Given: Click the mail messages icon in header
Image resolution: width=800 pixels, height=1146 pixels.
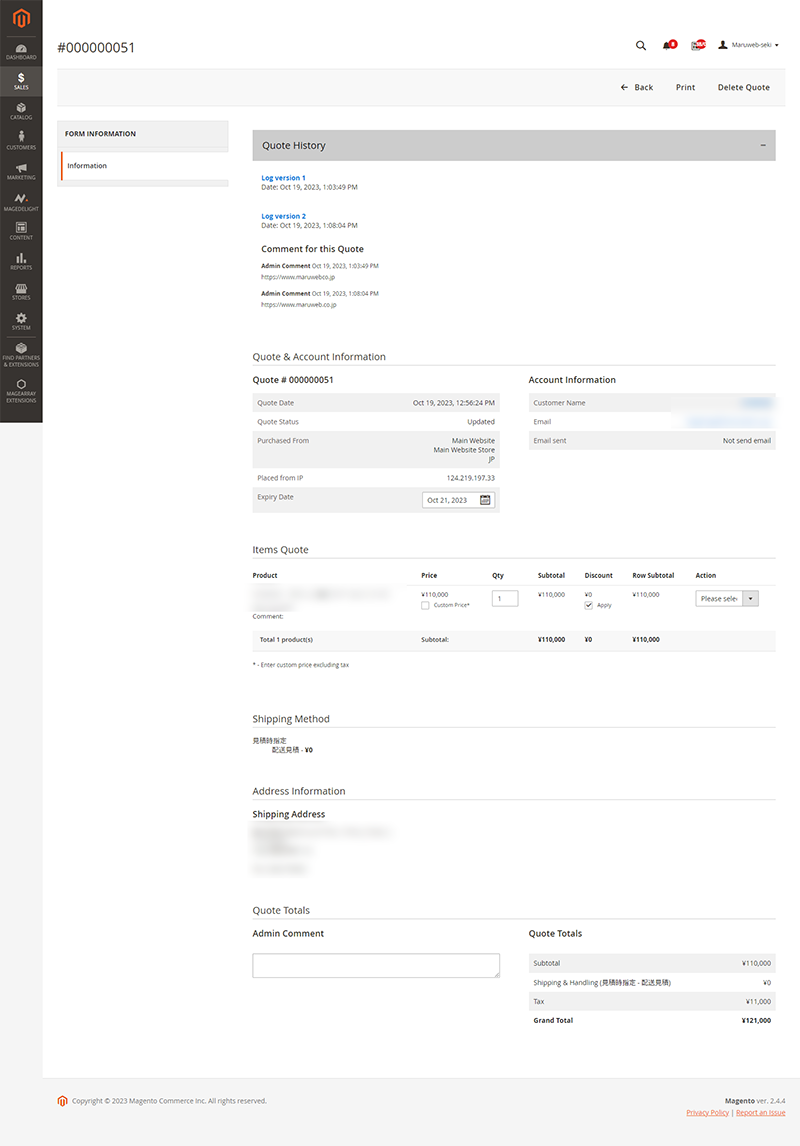Looking at the screenshot, I should 698,45.
